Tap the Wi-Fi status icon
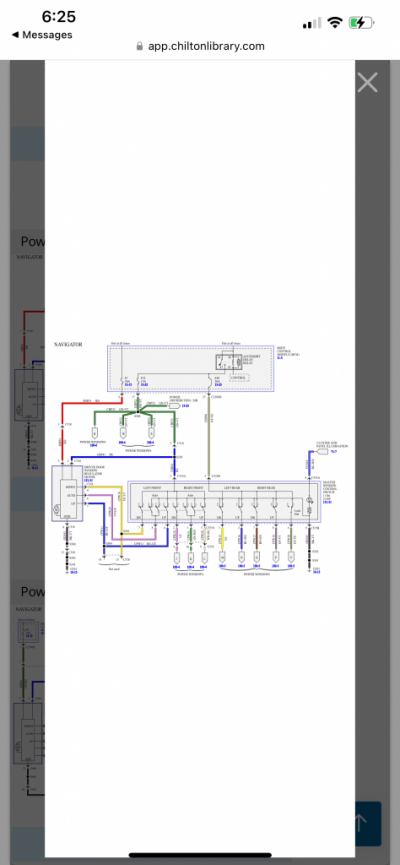Screen dimensions: 400x865 (334, 23)
